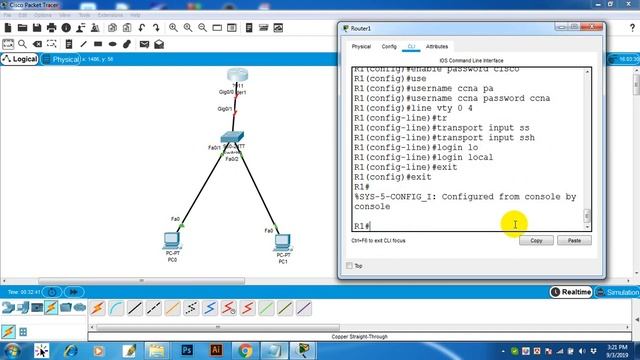Zoom in on the workspace

[x=173, y=28]
